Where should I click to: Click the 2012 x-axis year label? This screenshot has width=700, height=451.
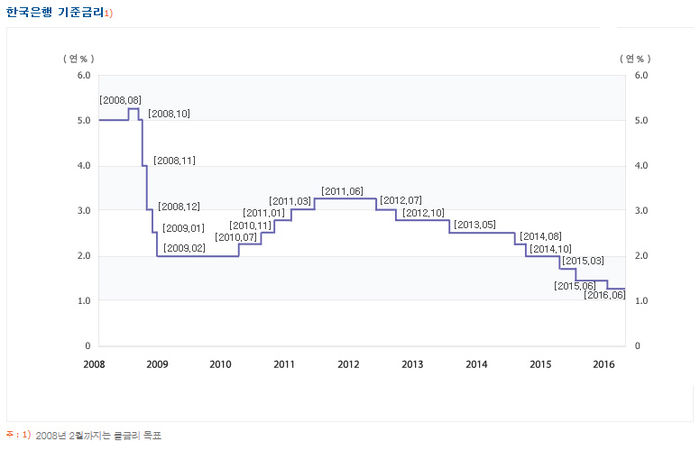[348, 364]
